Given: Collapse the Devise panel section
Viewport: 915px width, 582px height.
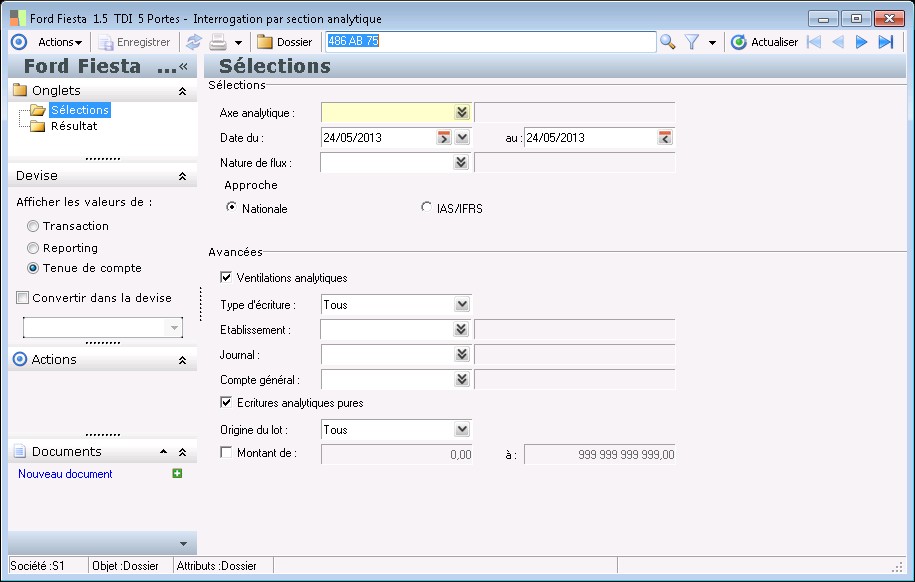Looking at the screenshot, I should [x=182, y=176].
